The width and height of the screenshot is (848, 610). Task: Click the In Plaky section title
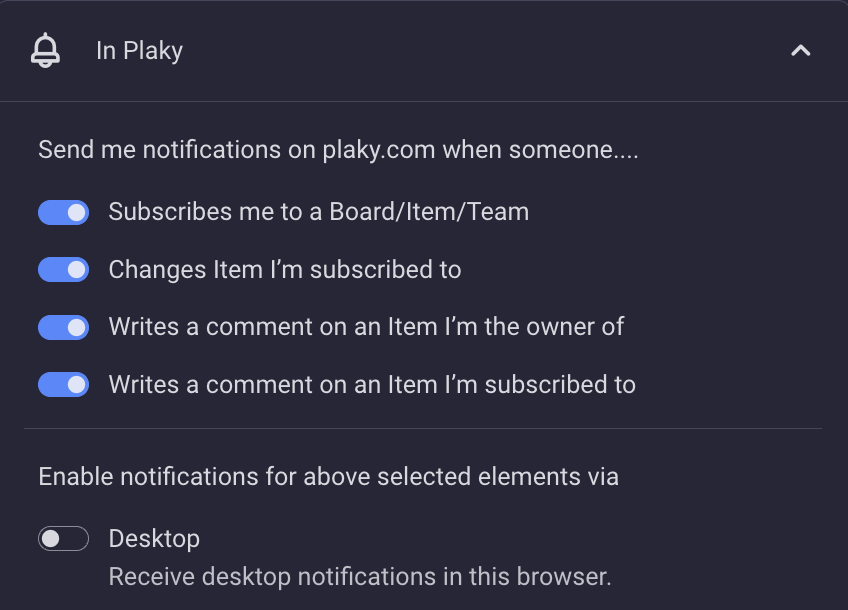(x=140, y=51)
